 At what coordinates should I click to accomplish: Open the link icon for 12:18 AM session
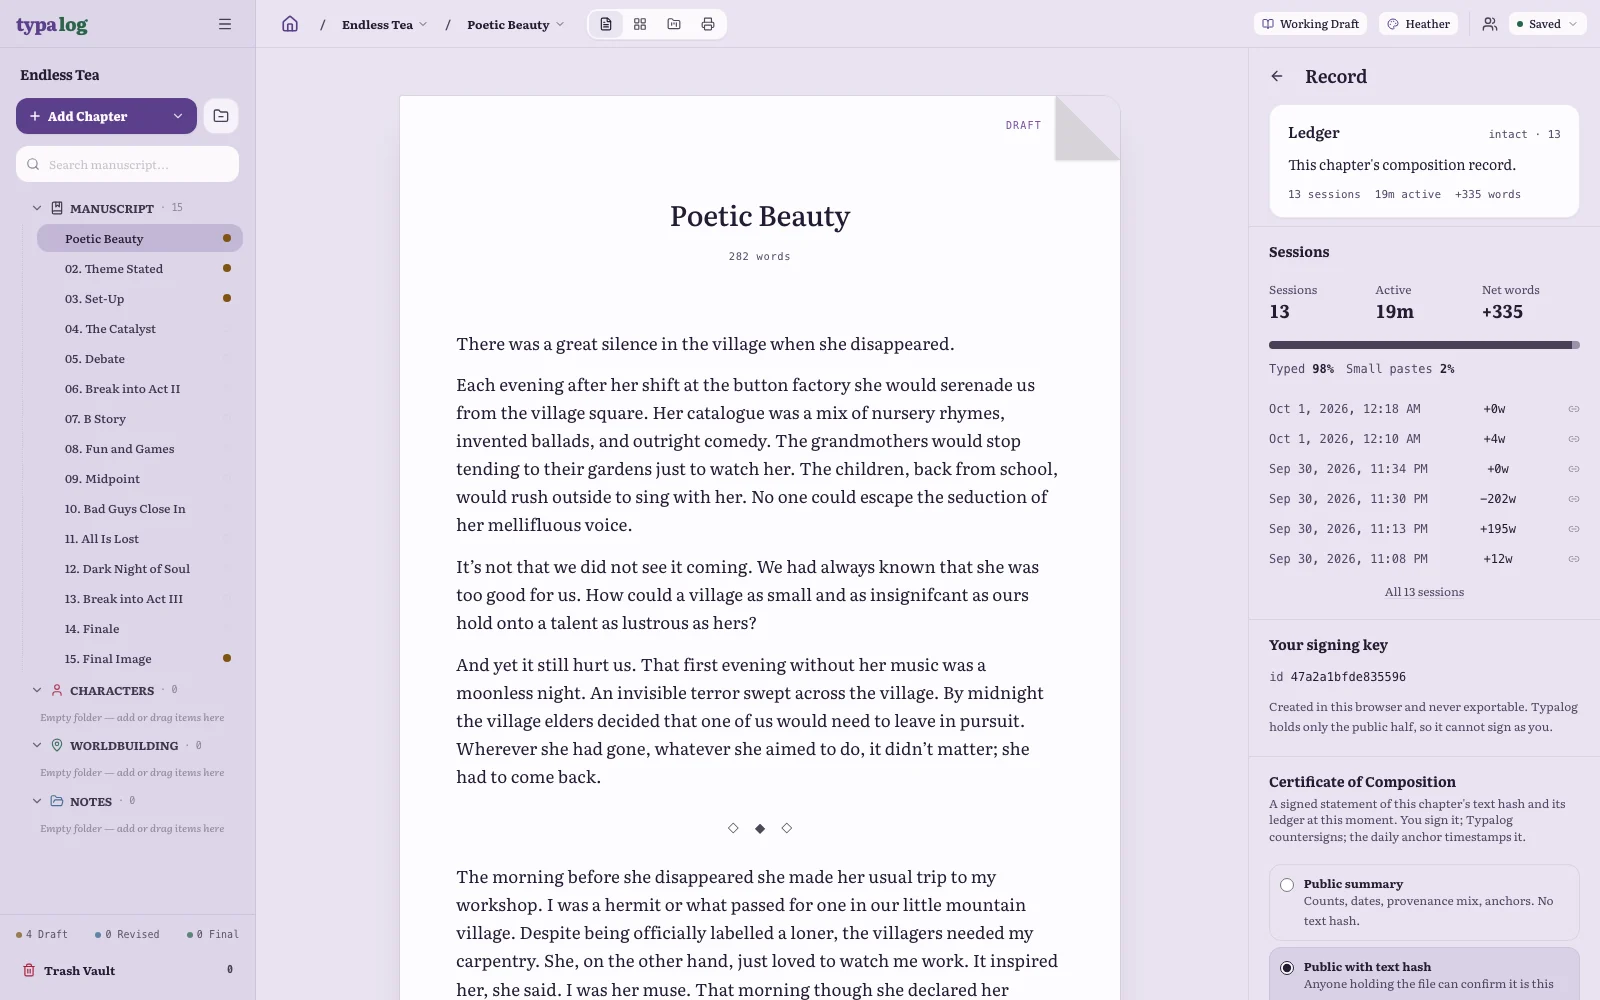pyautogui.click(x=1573, y=409)
